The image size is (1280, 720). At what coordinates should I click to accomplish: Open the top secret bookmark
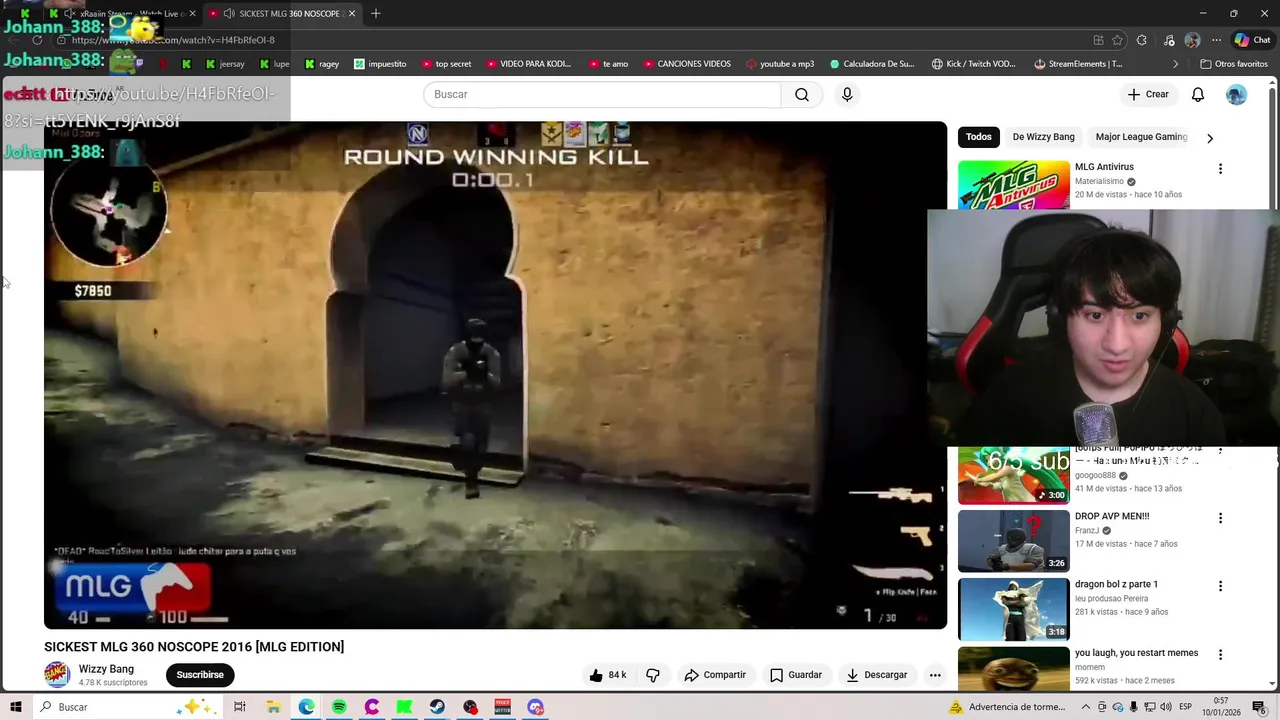pyautogui.click(x=446, y=64)
